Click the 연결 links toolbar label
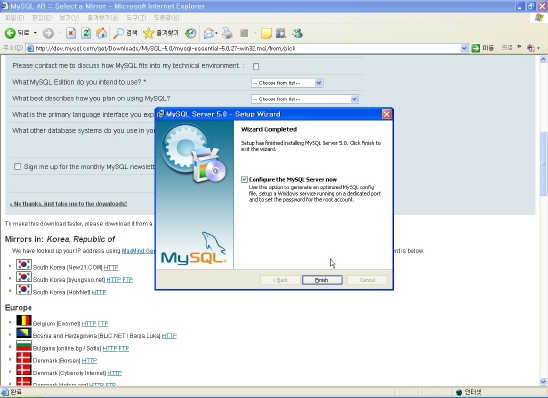 tap(507, 48)
